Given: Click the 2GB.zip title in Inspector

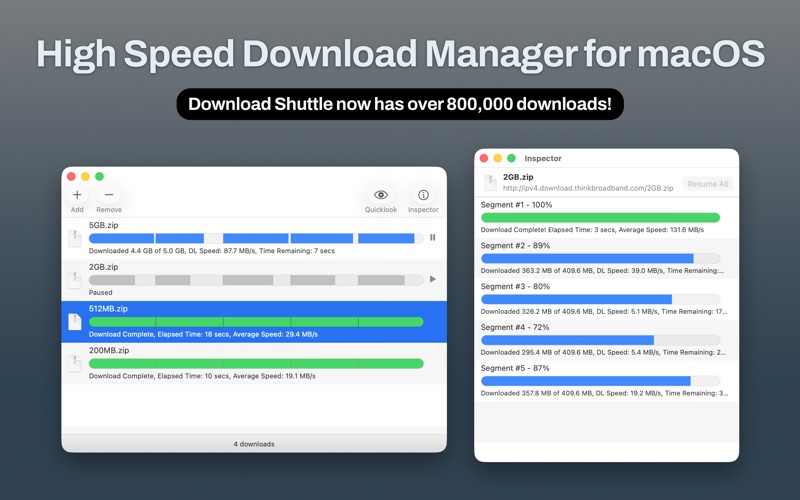Looking at the screenshot, I should click(x=518, y=177).
